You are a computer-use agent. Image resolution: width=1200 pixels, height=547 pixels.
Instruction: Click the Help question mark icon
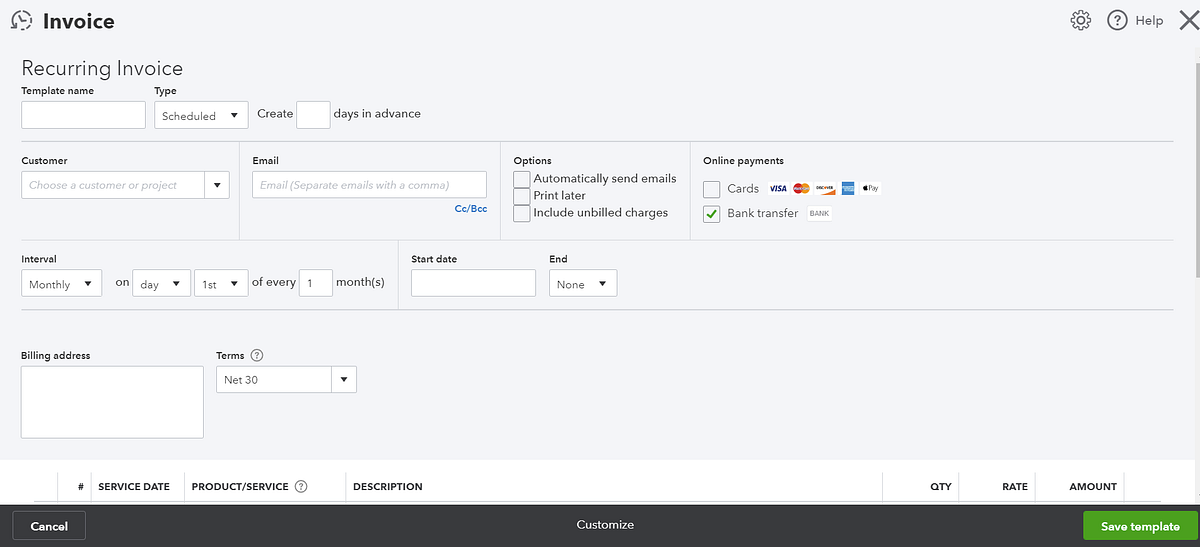(1117, 20)
